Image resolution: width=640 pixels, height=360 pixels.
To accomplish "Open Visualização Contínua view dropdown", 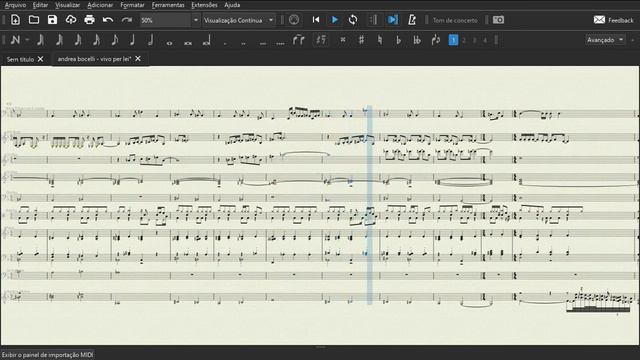I will [x=239, y=20].
